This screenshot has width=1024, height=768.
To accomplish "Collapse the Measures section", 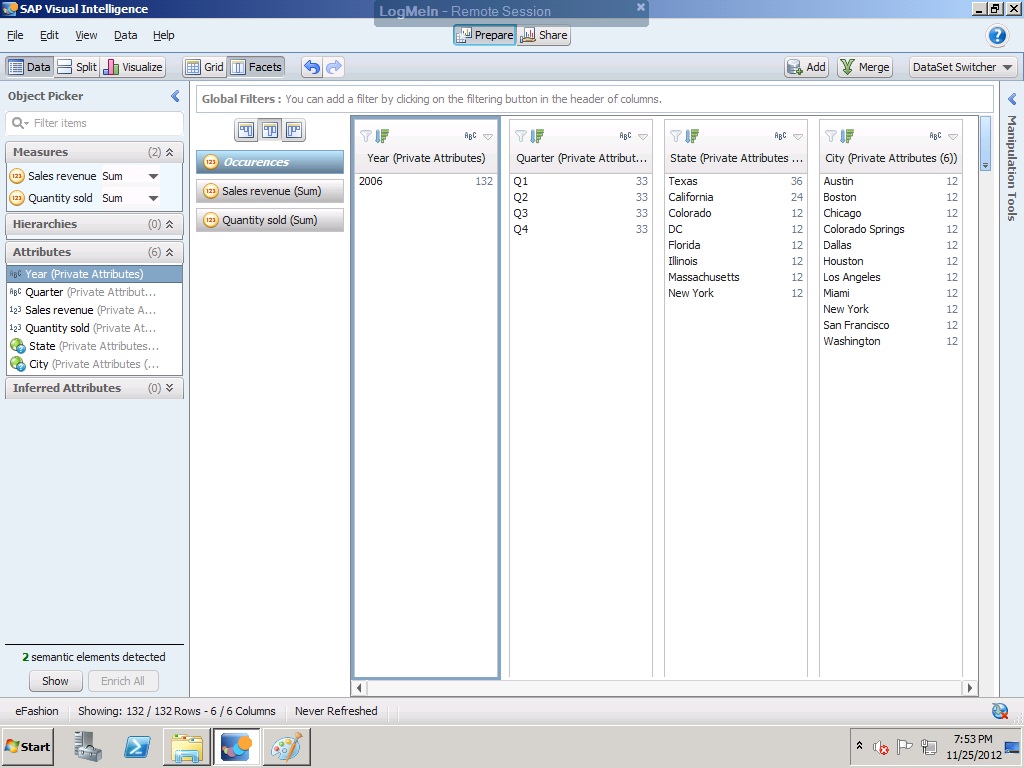I will pyautogui.click(x=169, y=152).
